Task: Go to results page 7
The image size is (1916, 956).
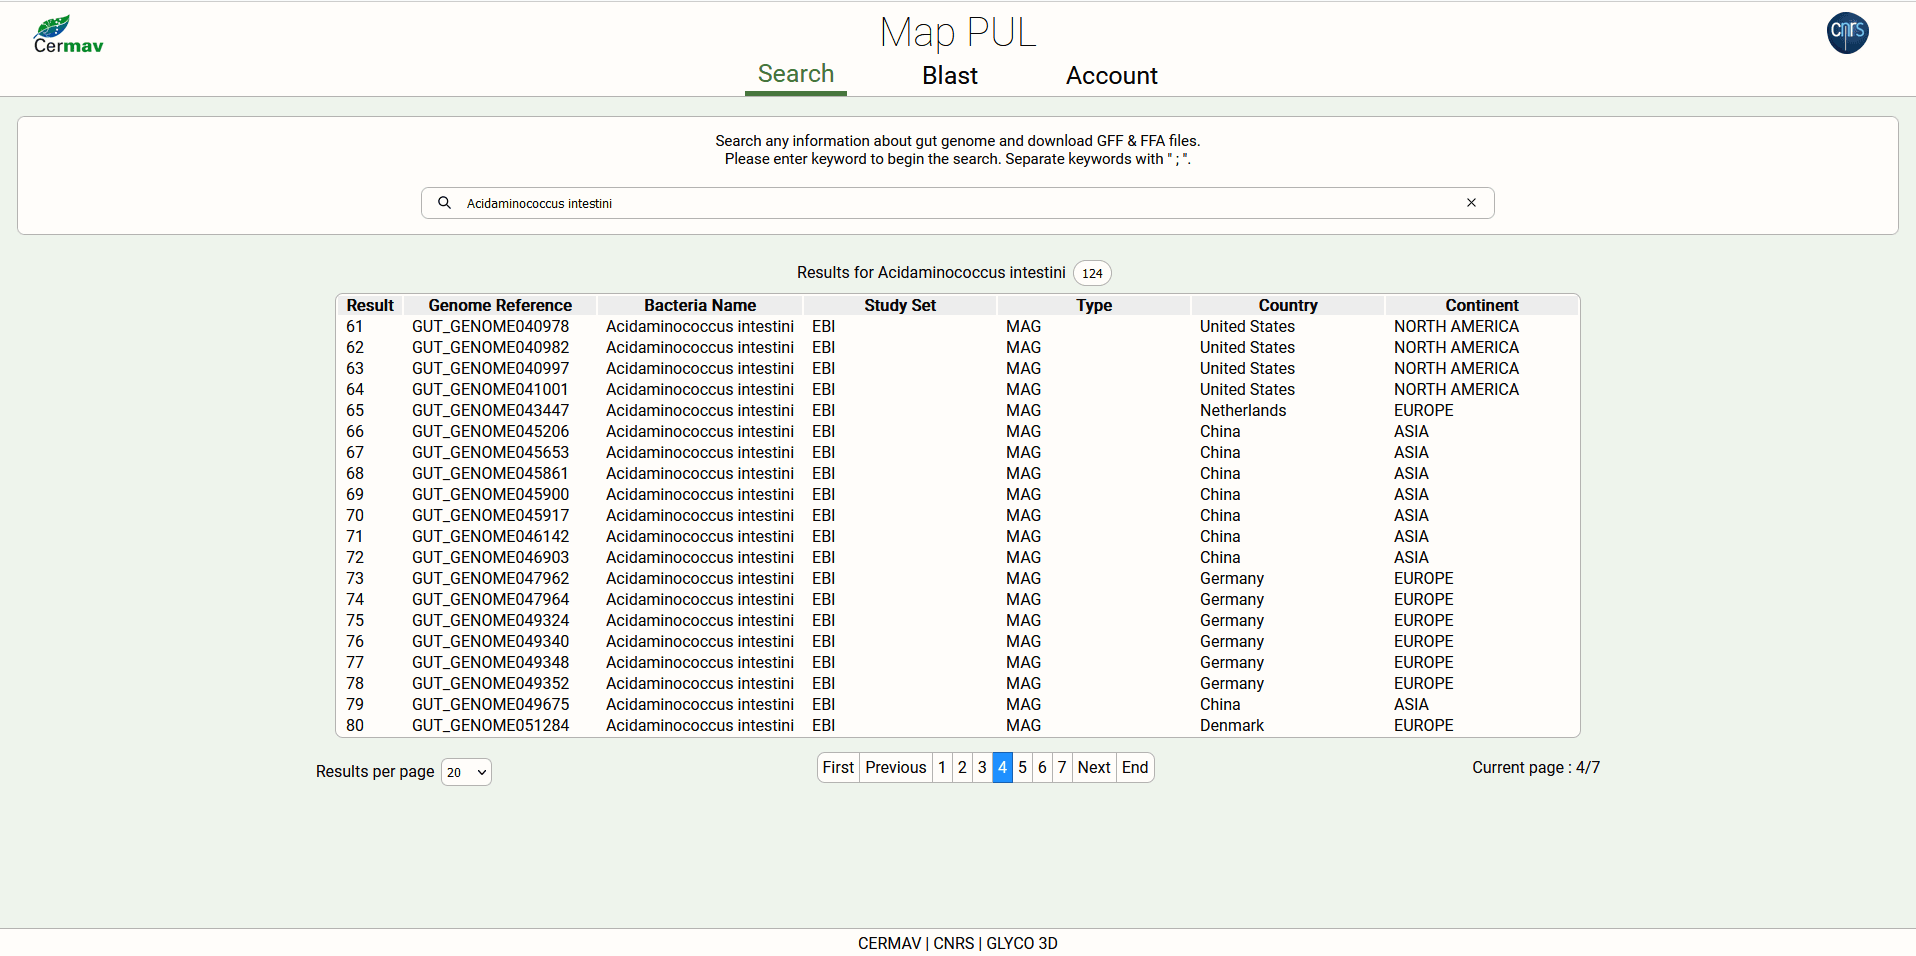Action: point(1062,768)
